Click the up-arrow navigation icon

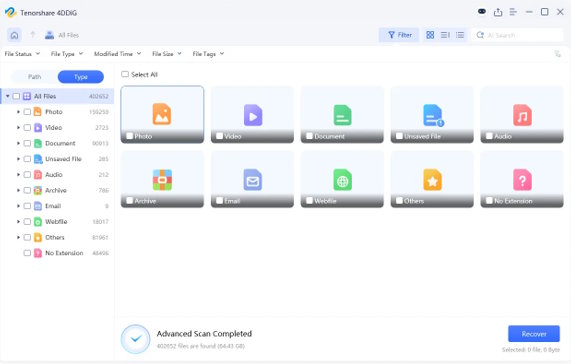pyautogui.click(x=33, y=35)
